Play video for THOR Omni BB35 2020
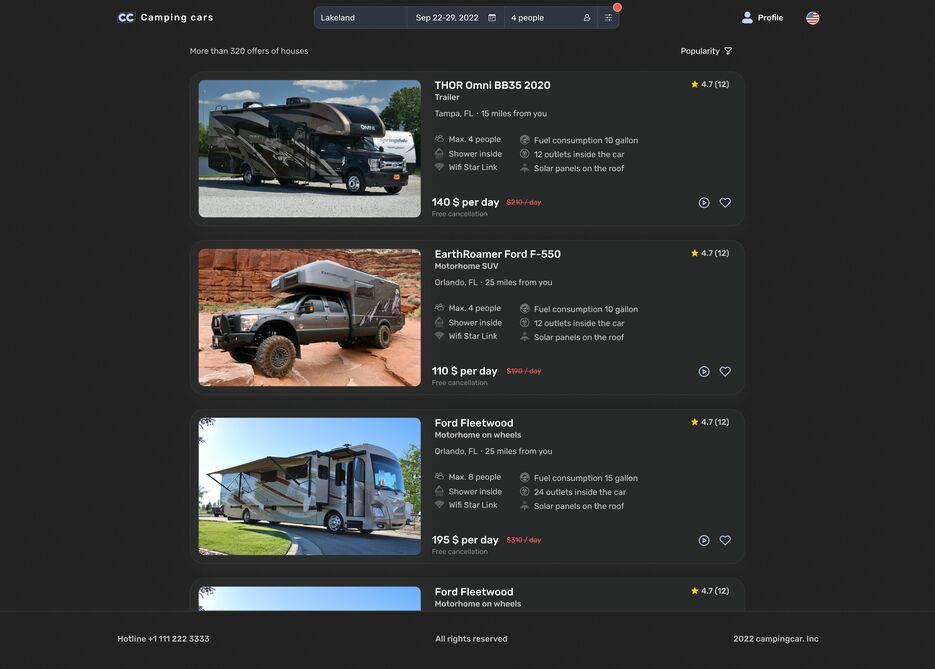Screen dimensions: 935x669 pos(704,203)
